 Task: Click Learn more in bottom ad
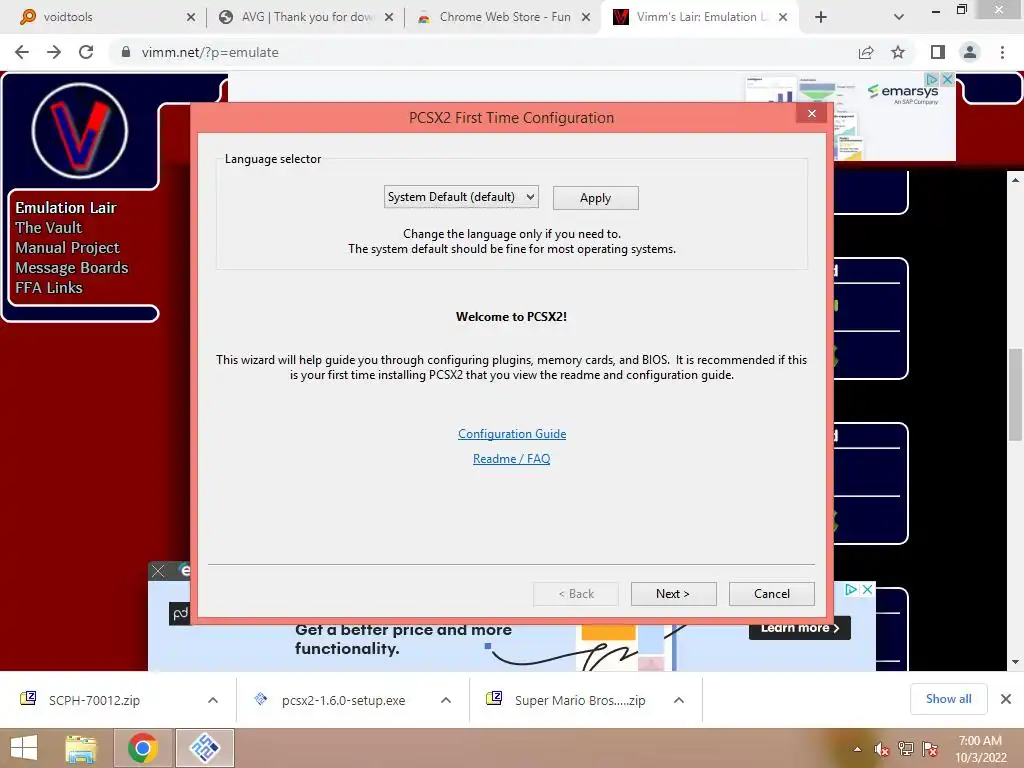pyautogui.click(x=799, y=628)
